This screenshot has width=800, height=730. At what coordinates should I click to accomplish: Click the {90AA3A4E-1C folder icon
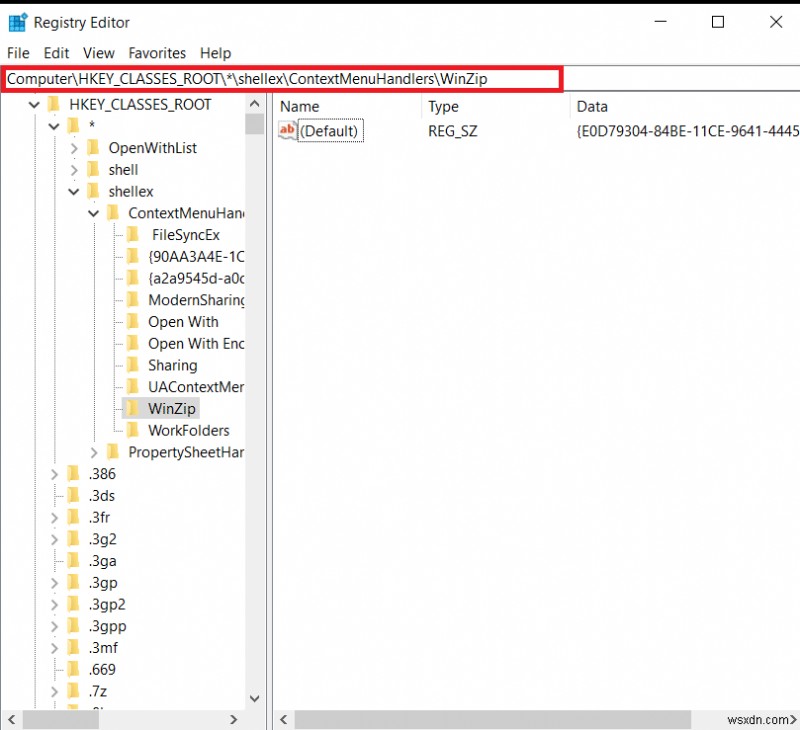tap(133, 256)
